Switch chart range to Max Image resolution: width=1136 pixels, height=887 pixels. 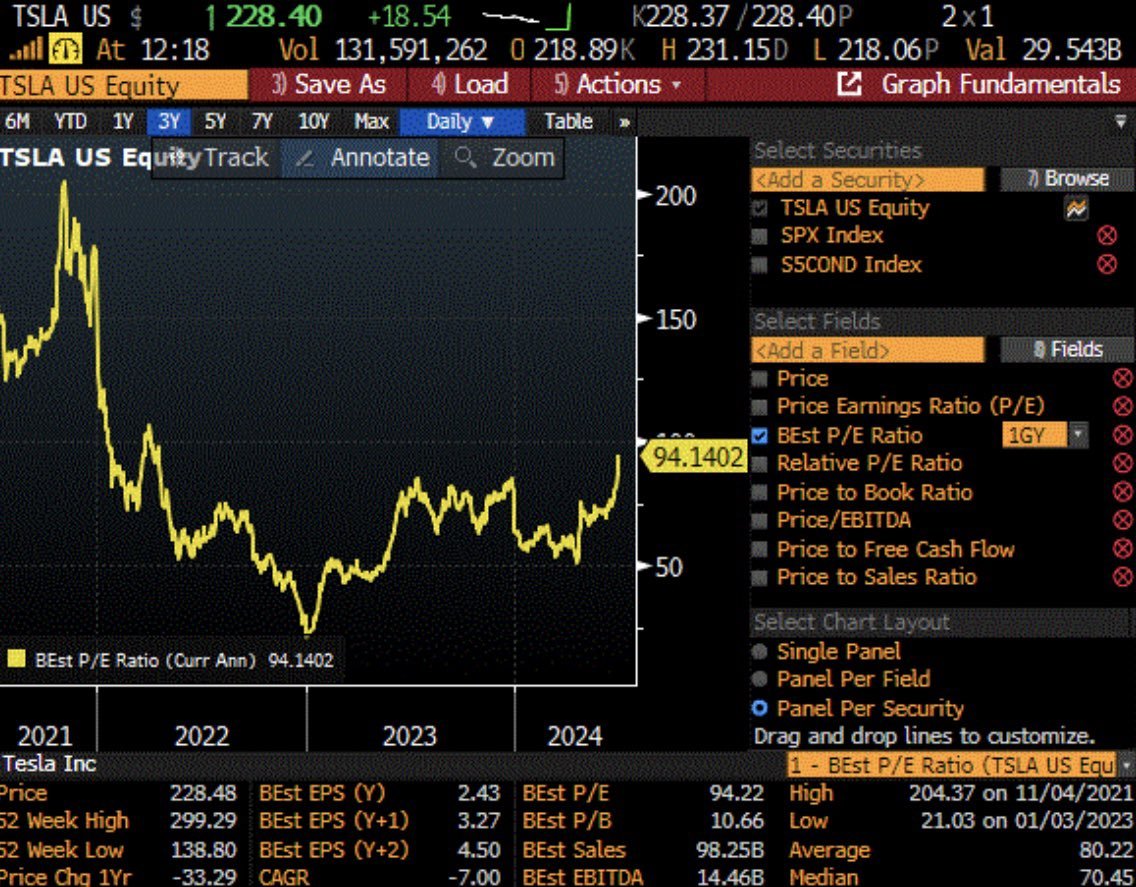pos(372,122)
